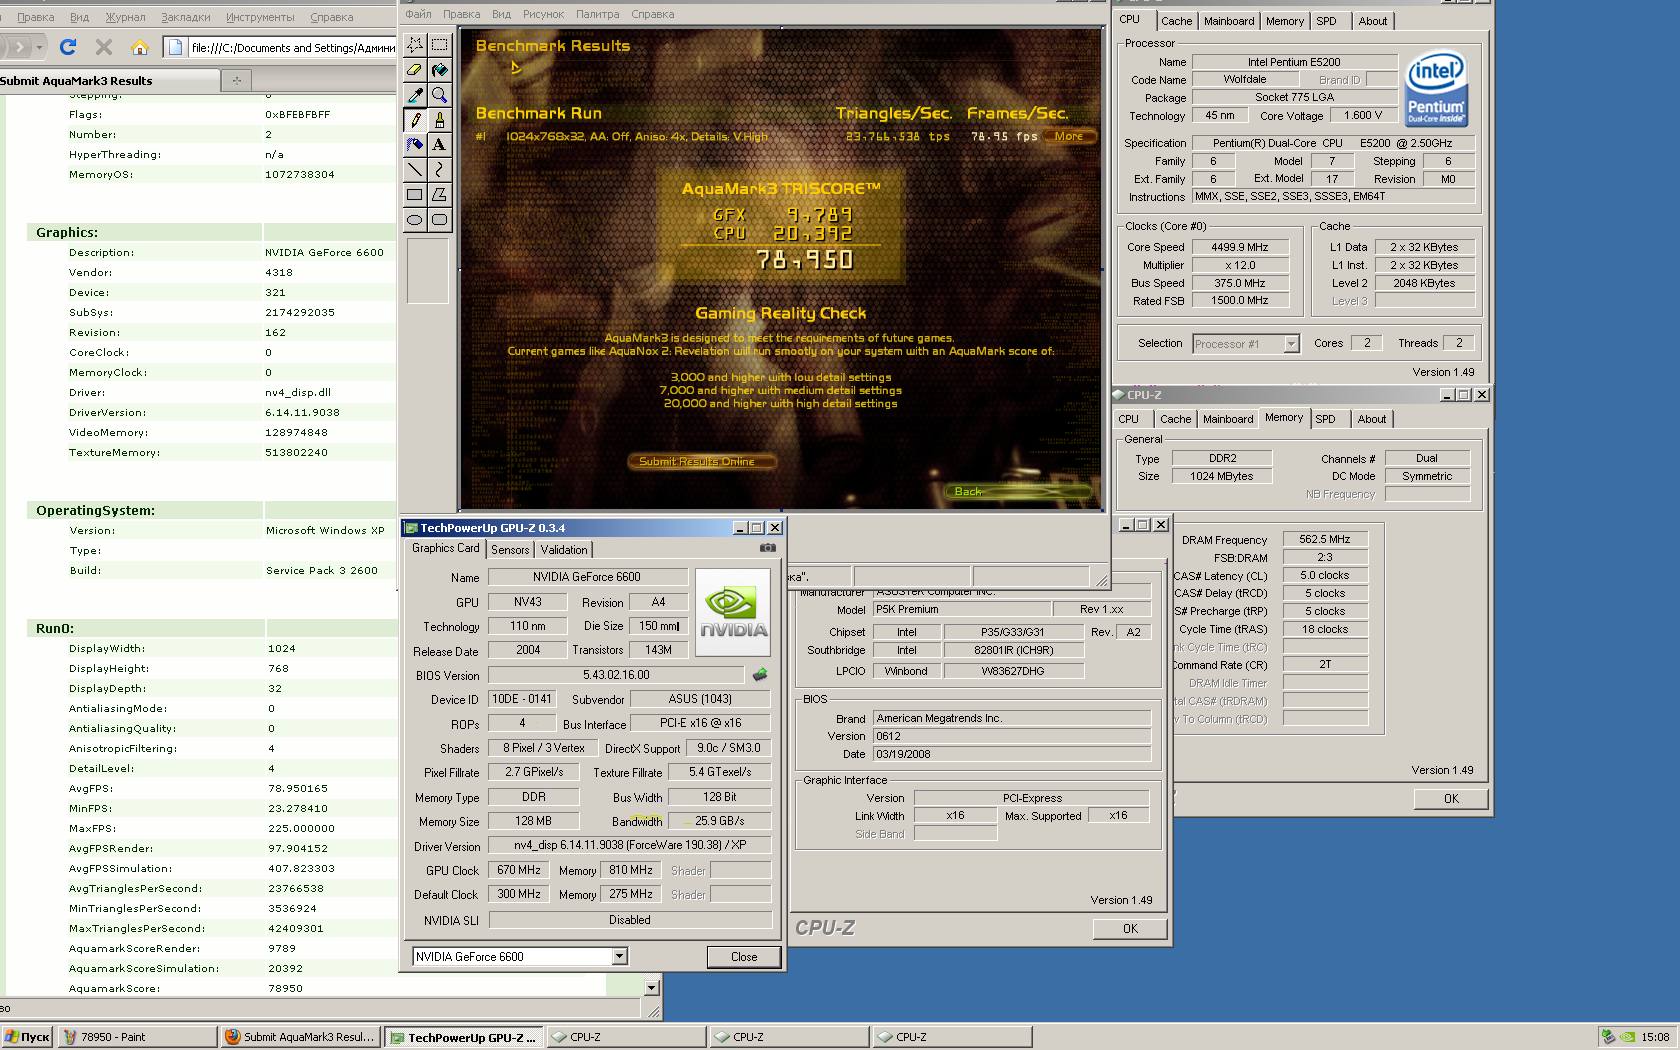Open the Mainboard tab in the top CPU-Z window

[x=1229, y=21]
